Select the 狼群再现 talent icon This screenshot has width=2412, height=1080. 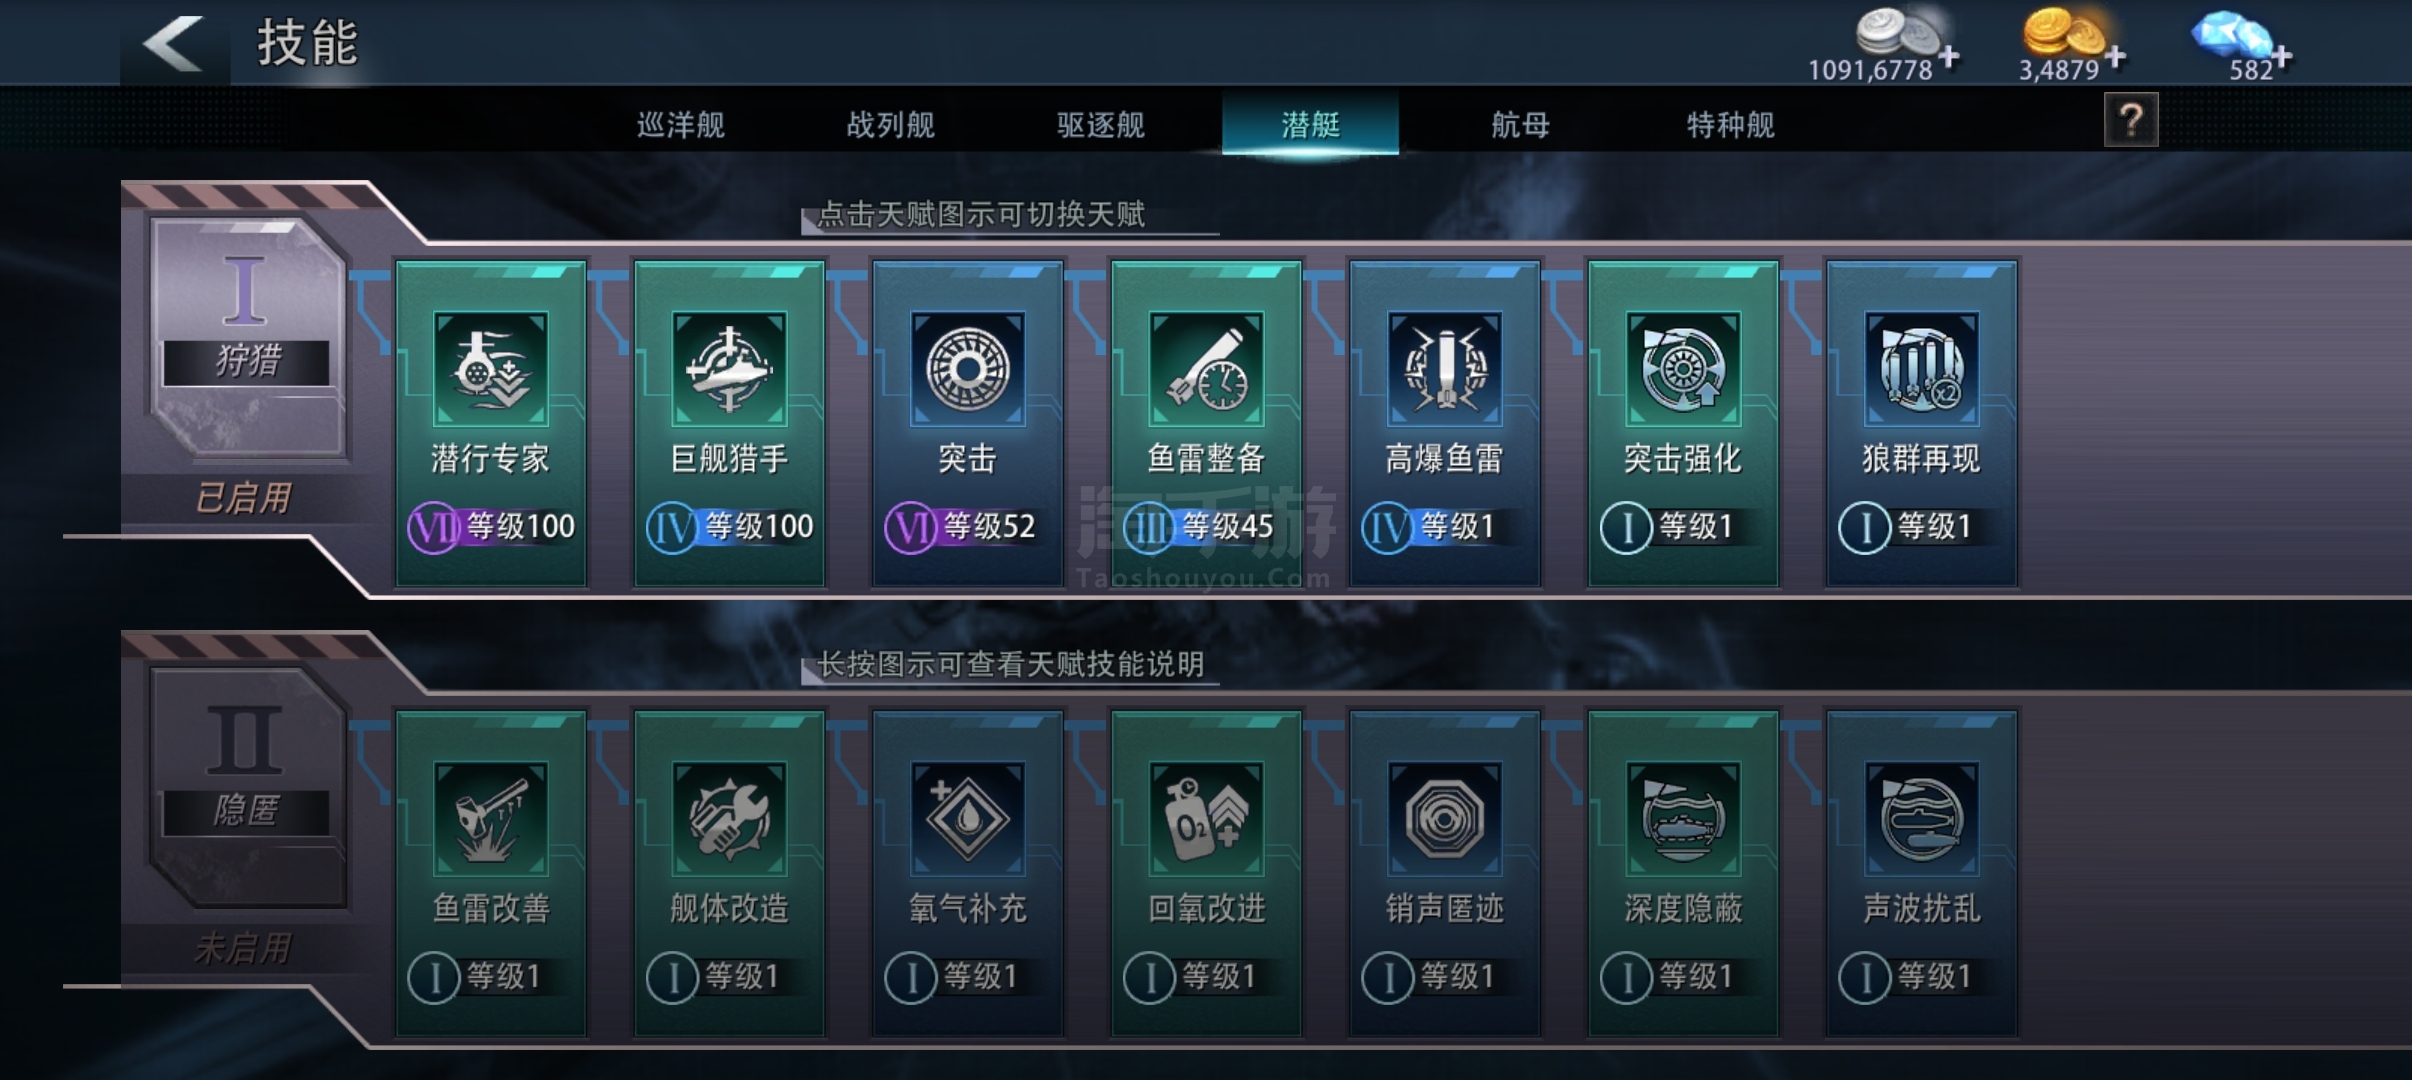(x=1921, y=369)
